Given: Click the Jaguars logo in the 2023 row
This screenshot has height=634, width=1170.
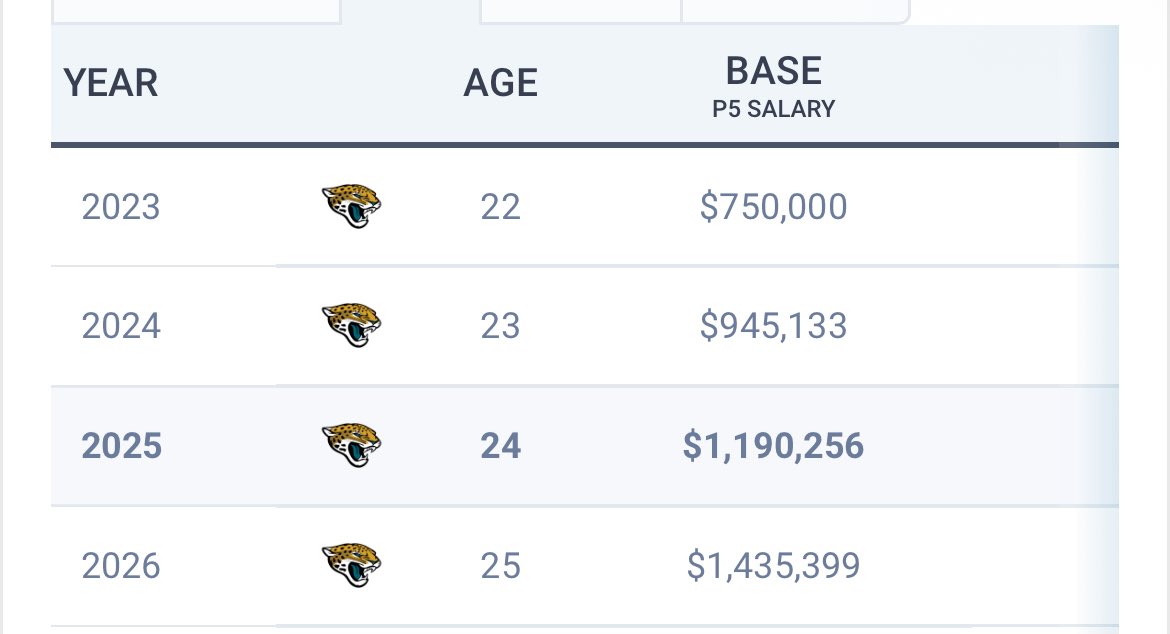Looking at the screenshot, I should (351, 206).
